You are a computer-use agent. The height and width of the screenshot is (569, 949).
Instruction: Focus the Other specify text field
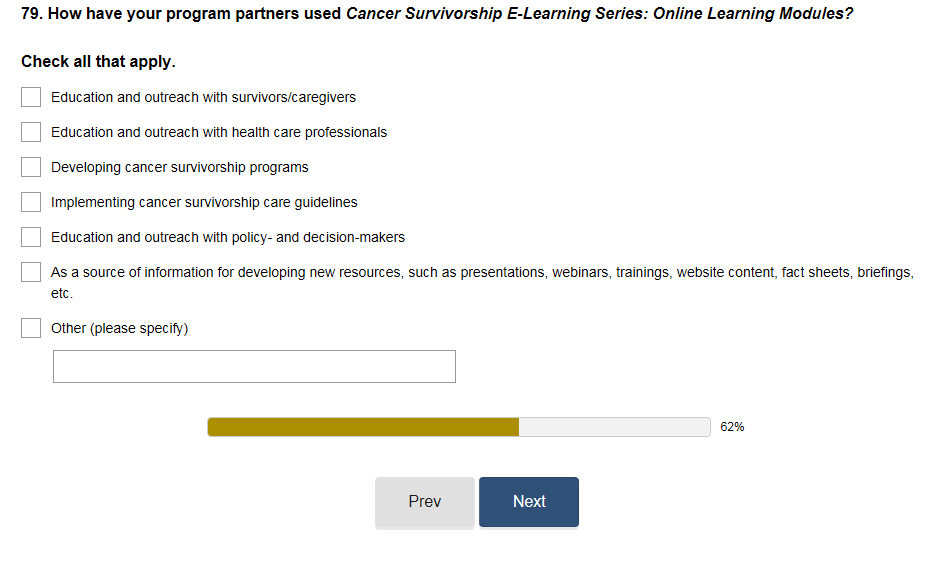[254, 366]
